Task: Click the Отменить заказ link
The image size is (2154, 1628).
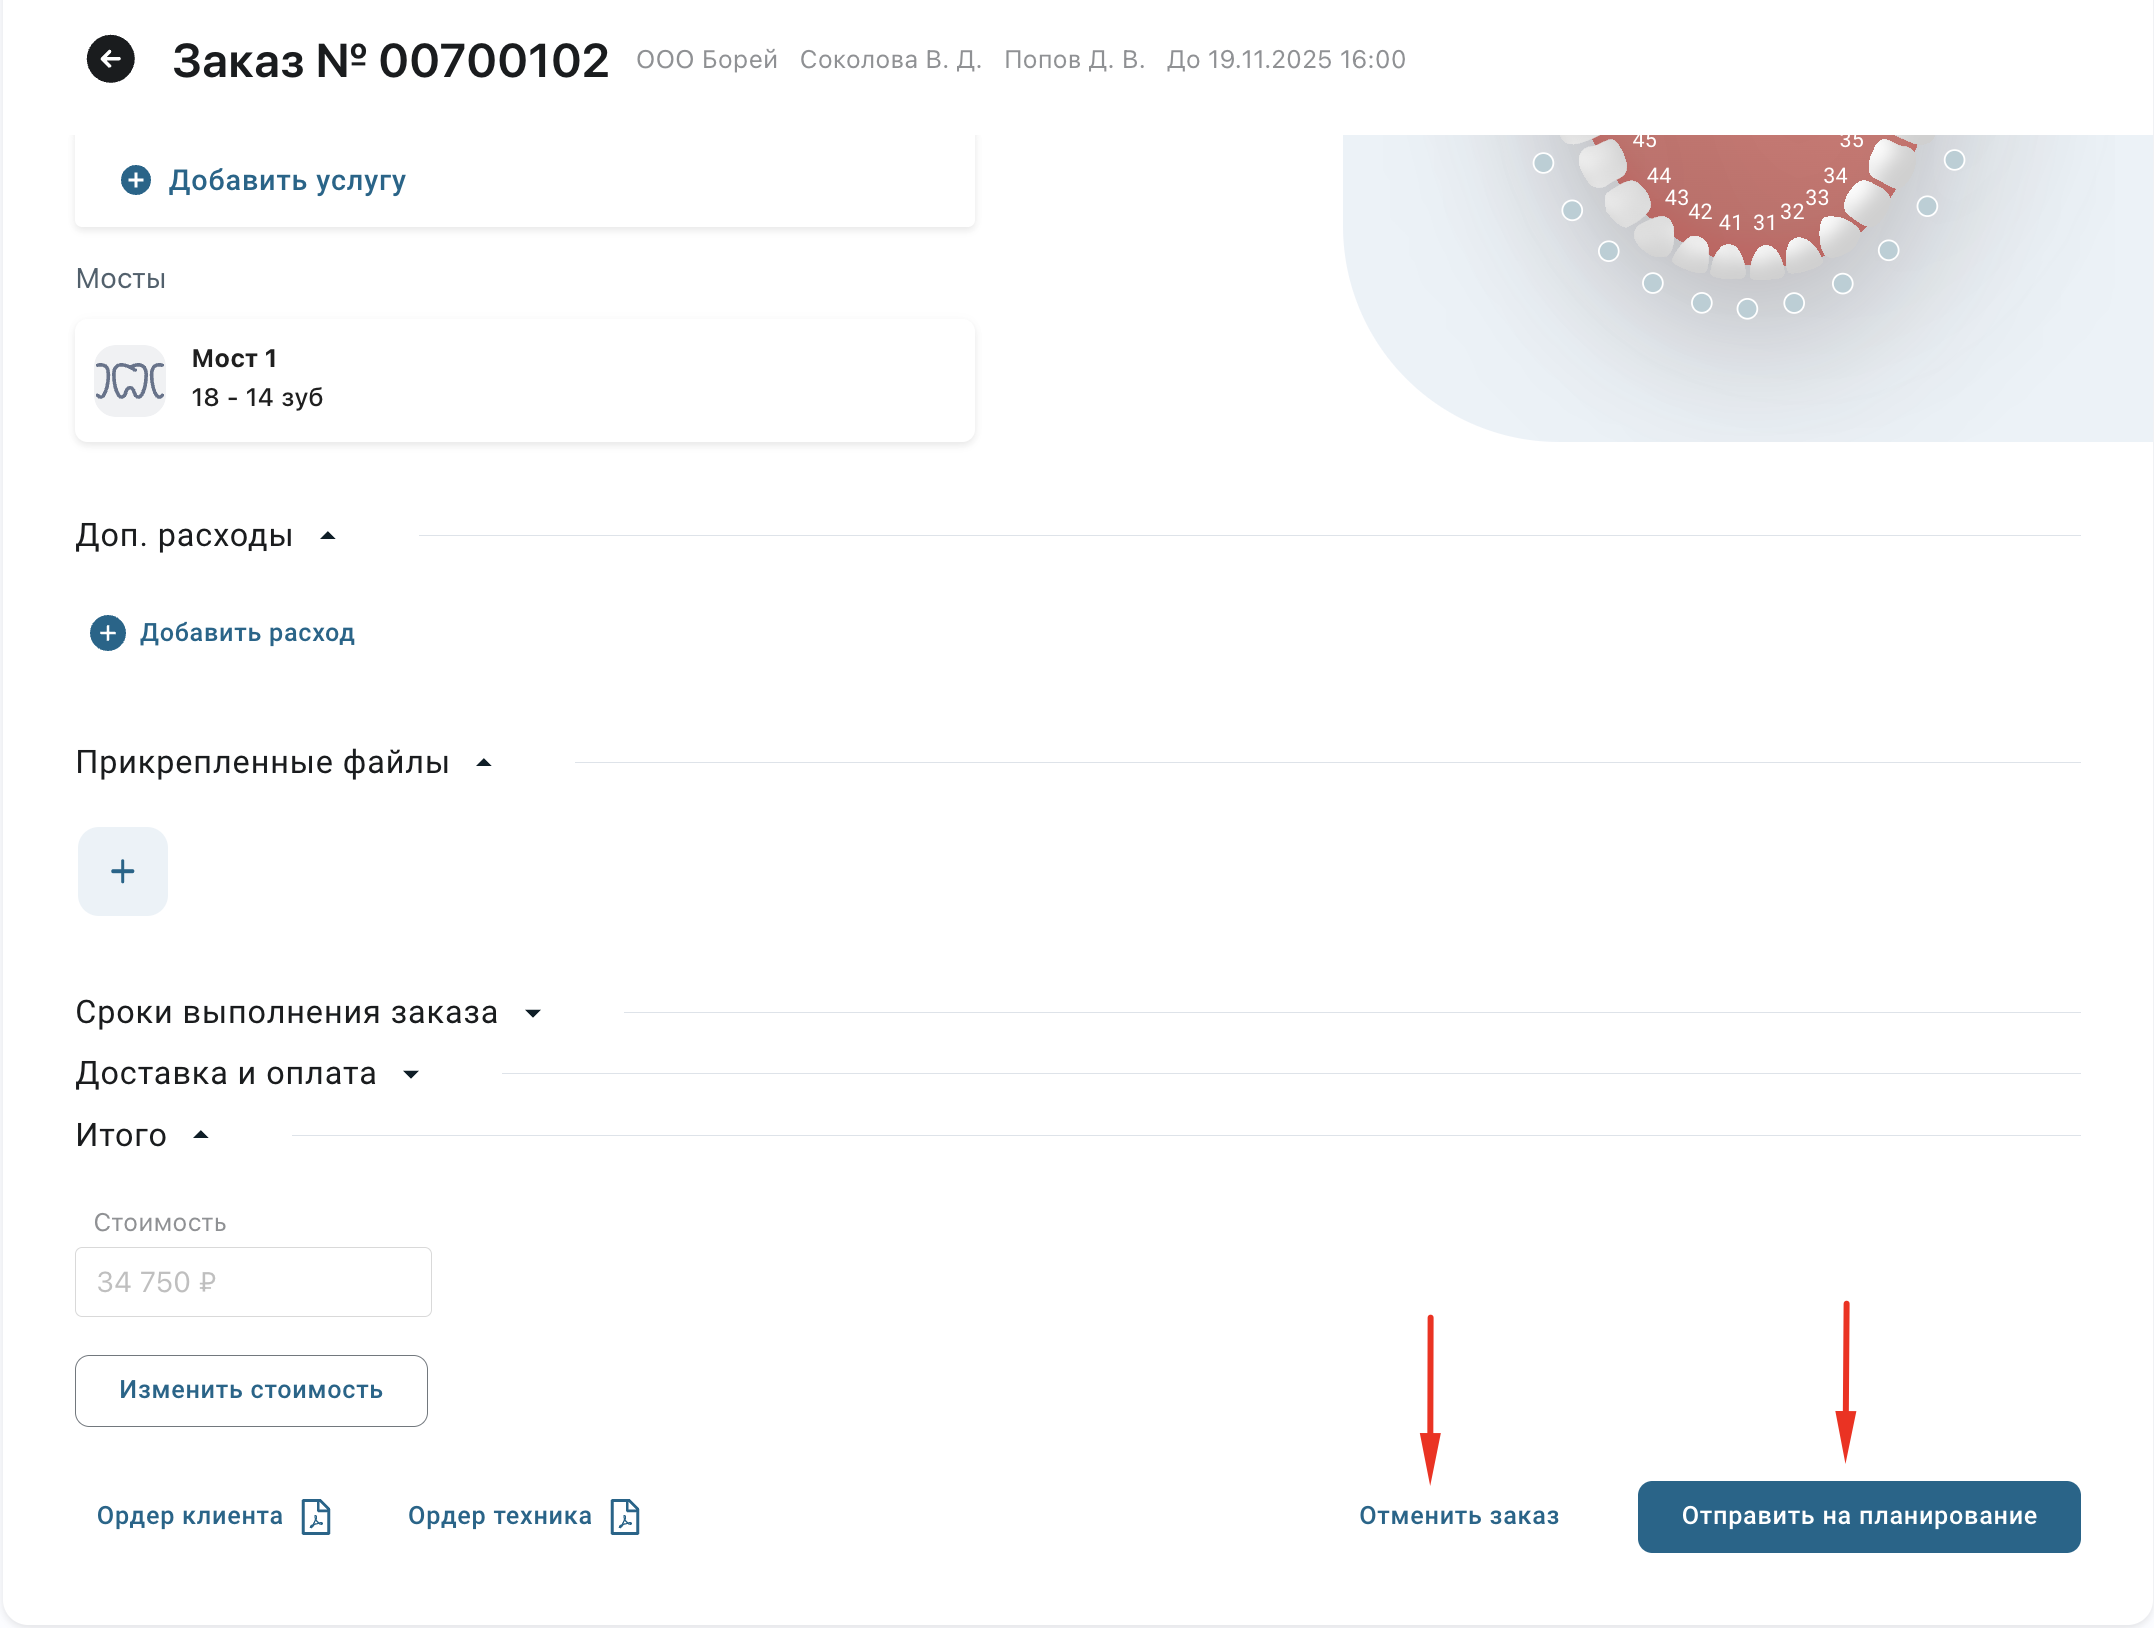Action: (1458, 1516)
